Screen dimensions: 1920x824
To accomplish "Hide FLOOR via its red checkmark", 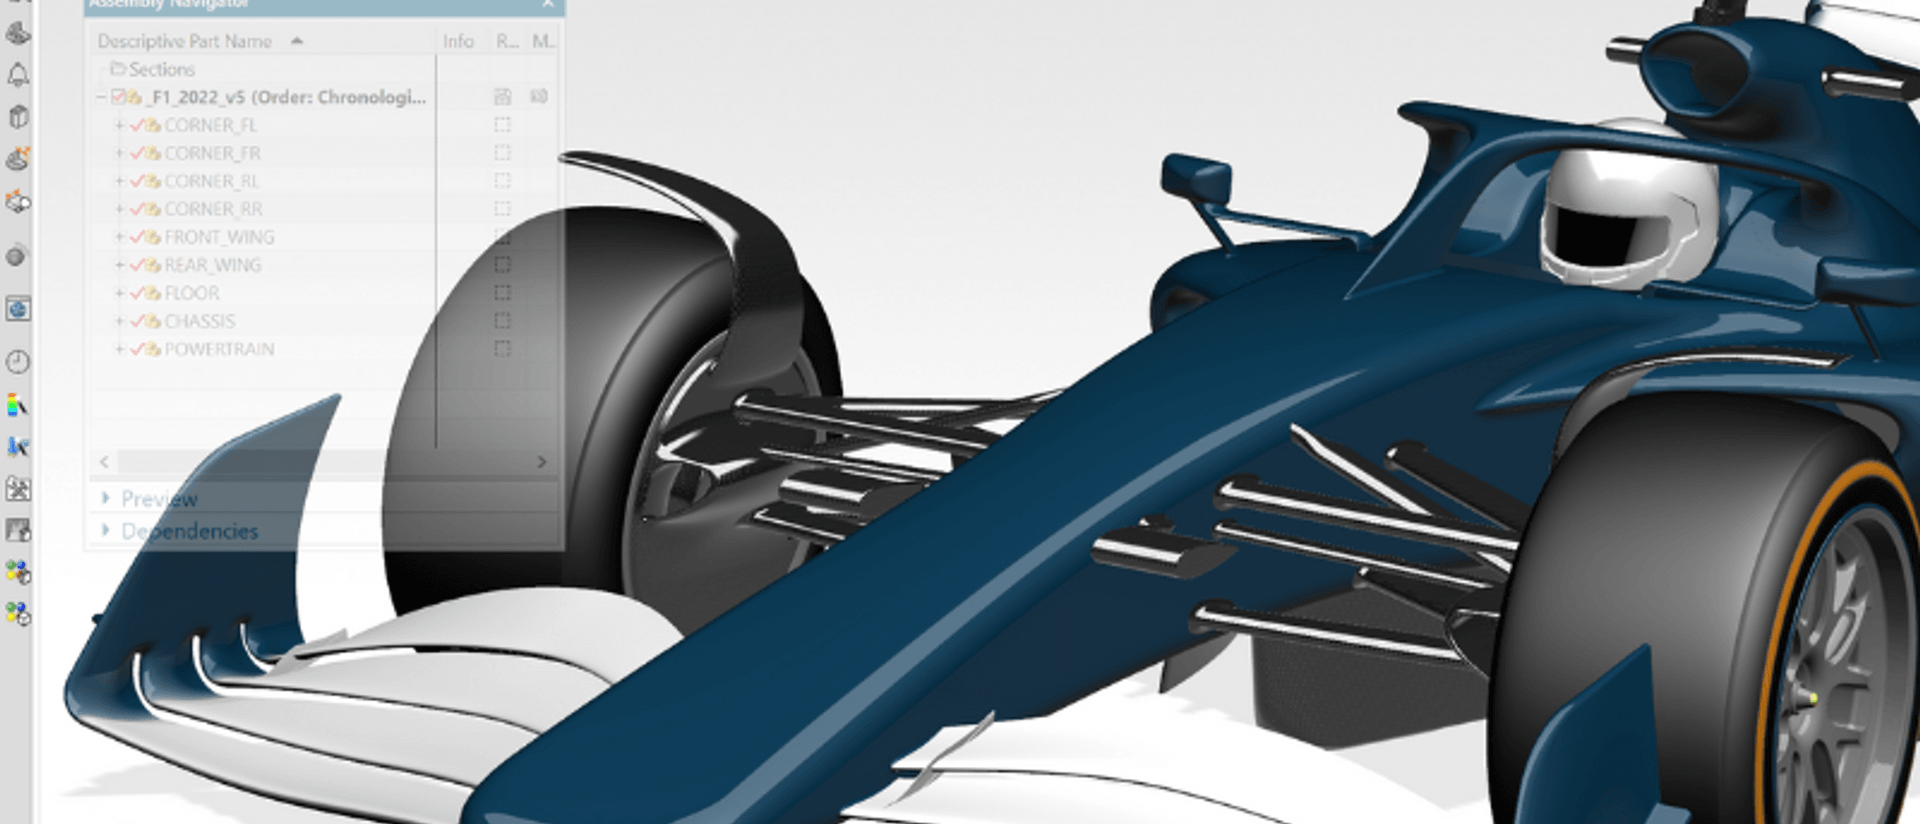I will tap(137, 293).
